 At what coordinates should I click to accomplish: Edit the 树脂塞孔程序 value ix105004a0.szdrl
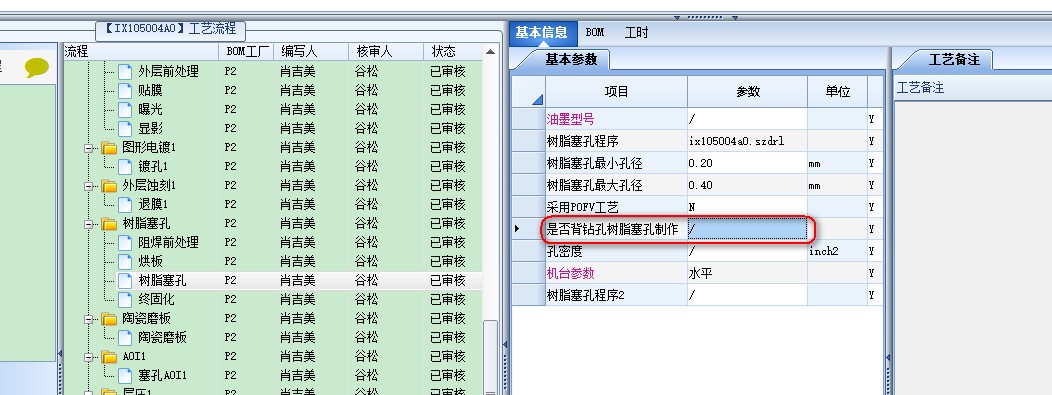(x=747, y=142)
